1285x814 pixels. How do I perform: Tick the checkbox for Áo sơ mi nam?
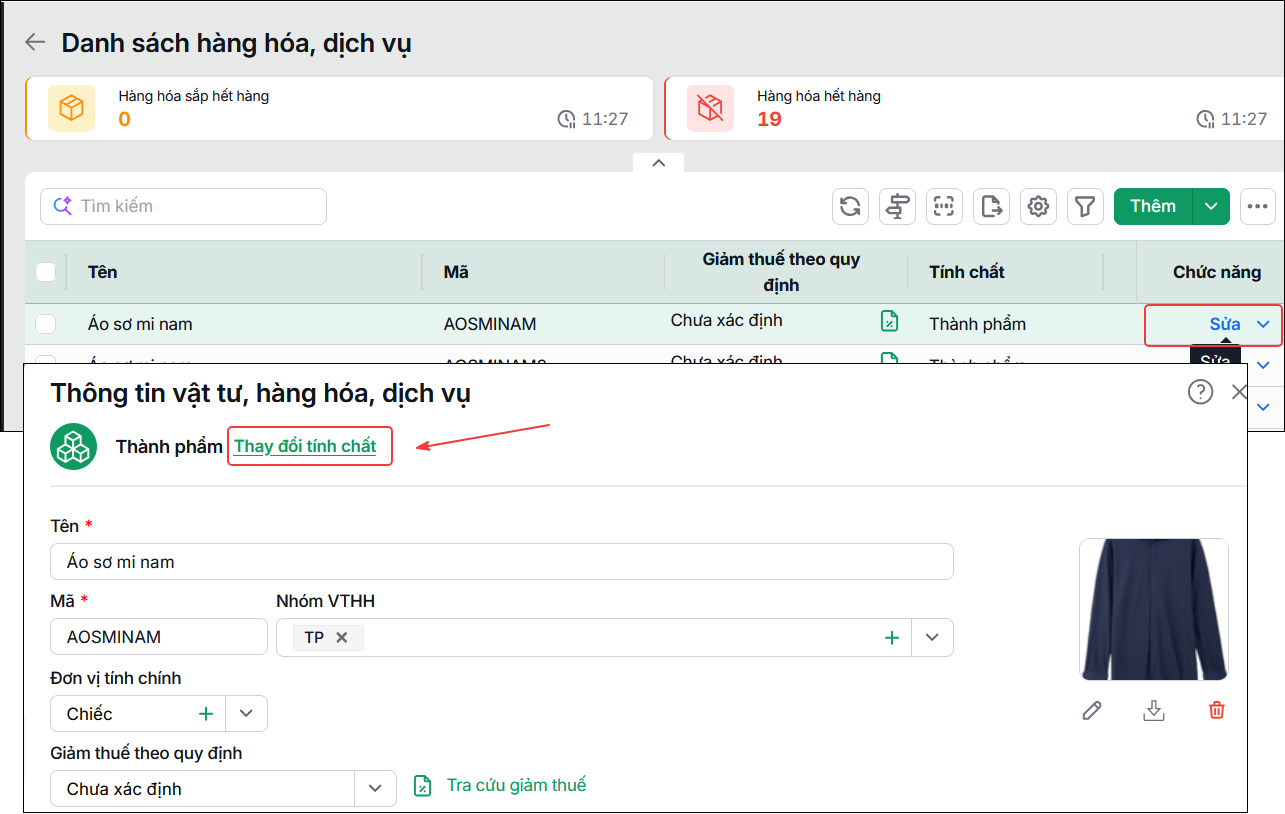pos(46,324)
